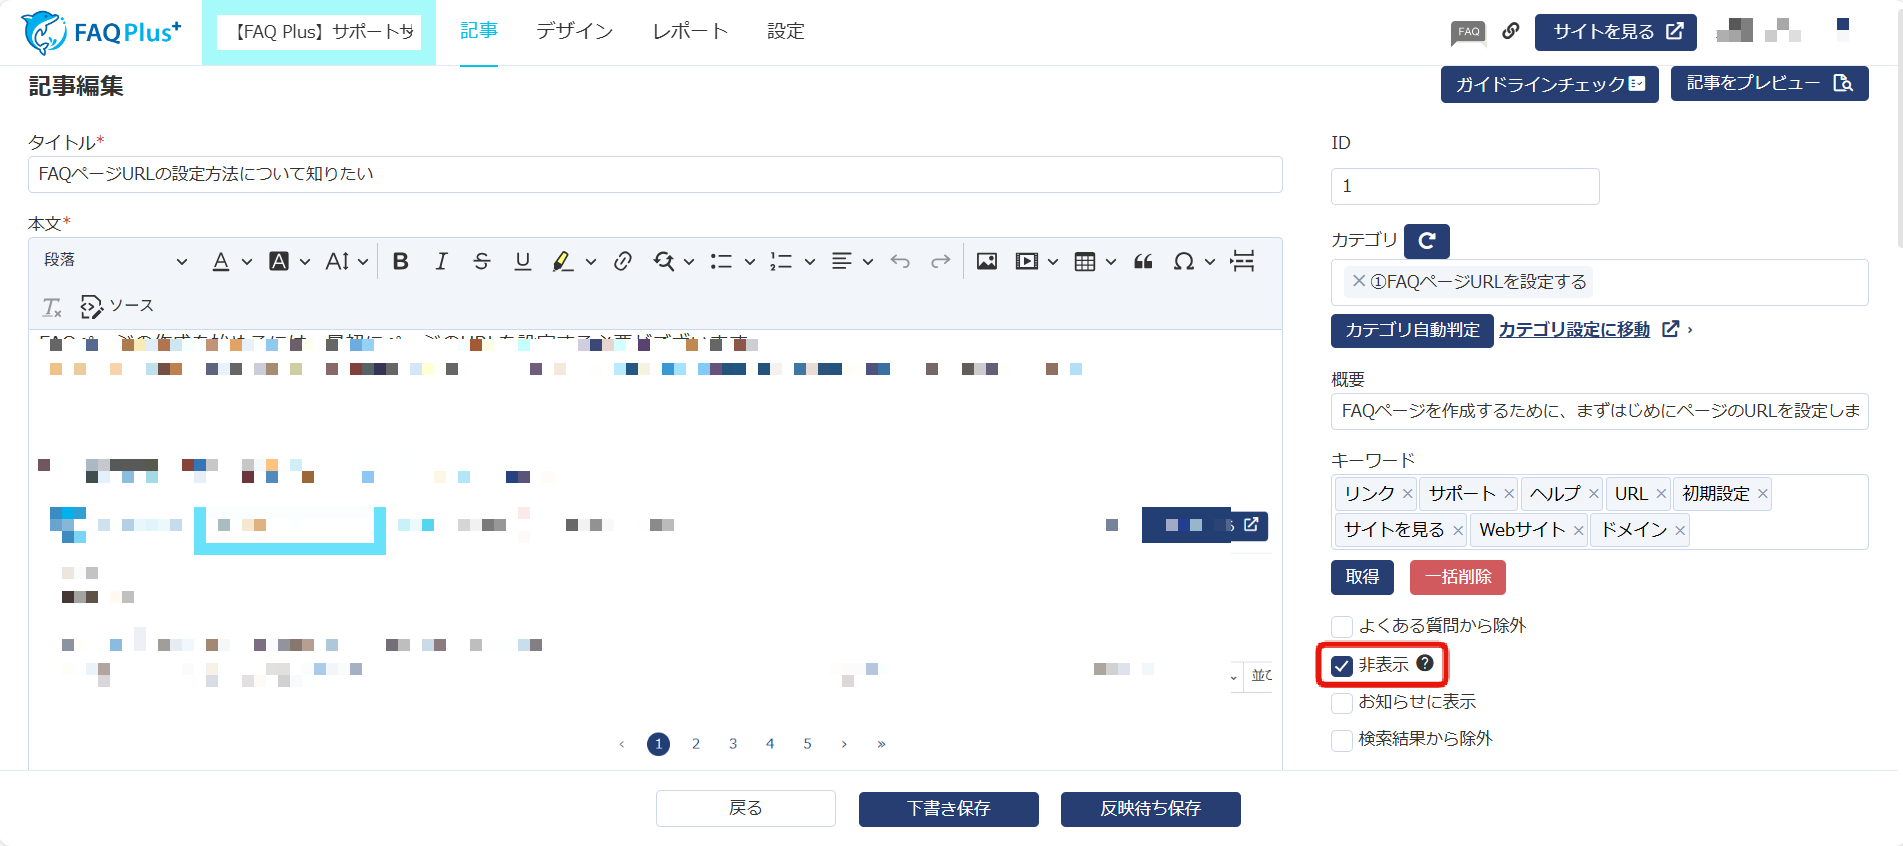The height and width of the screenshot is (846, 1903).
Task: Click the insert table icon
Action: (x=1085, y=261)
